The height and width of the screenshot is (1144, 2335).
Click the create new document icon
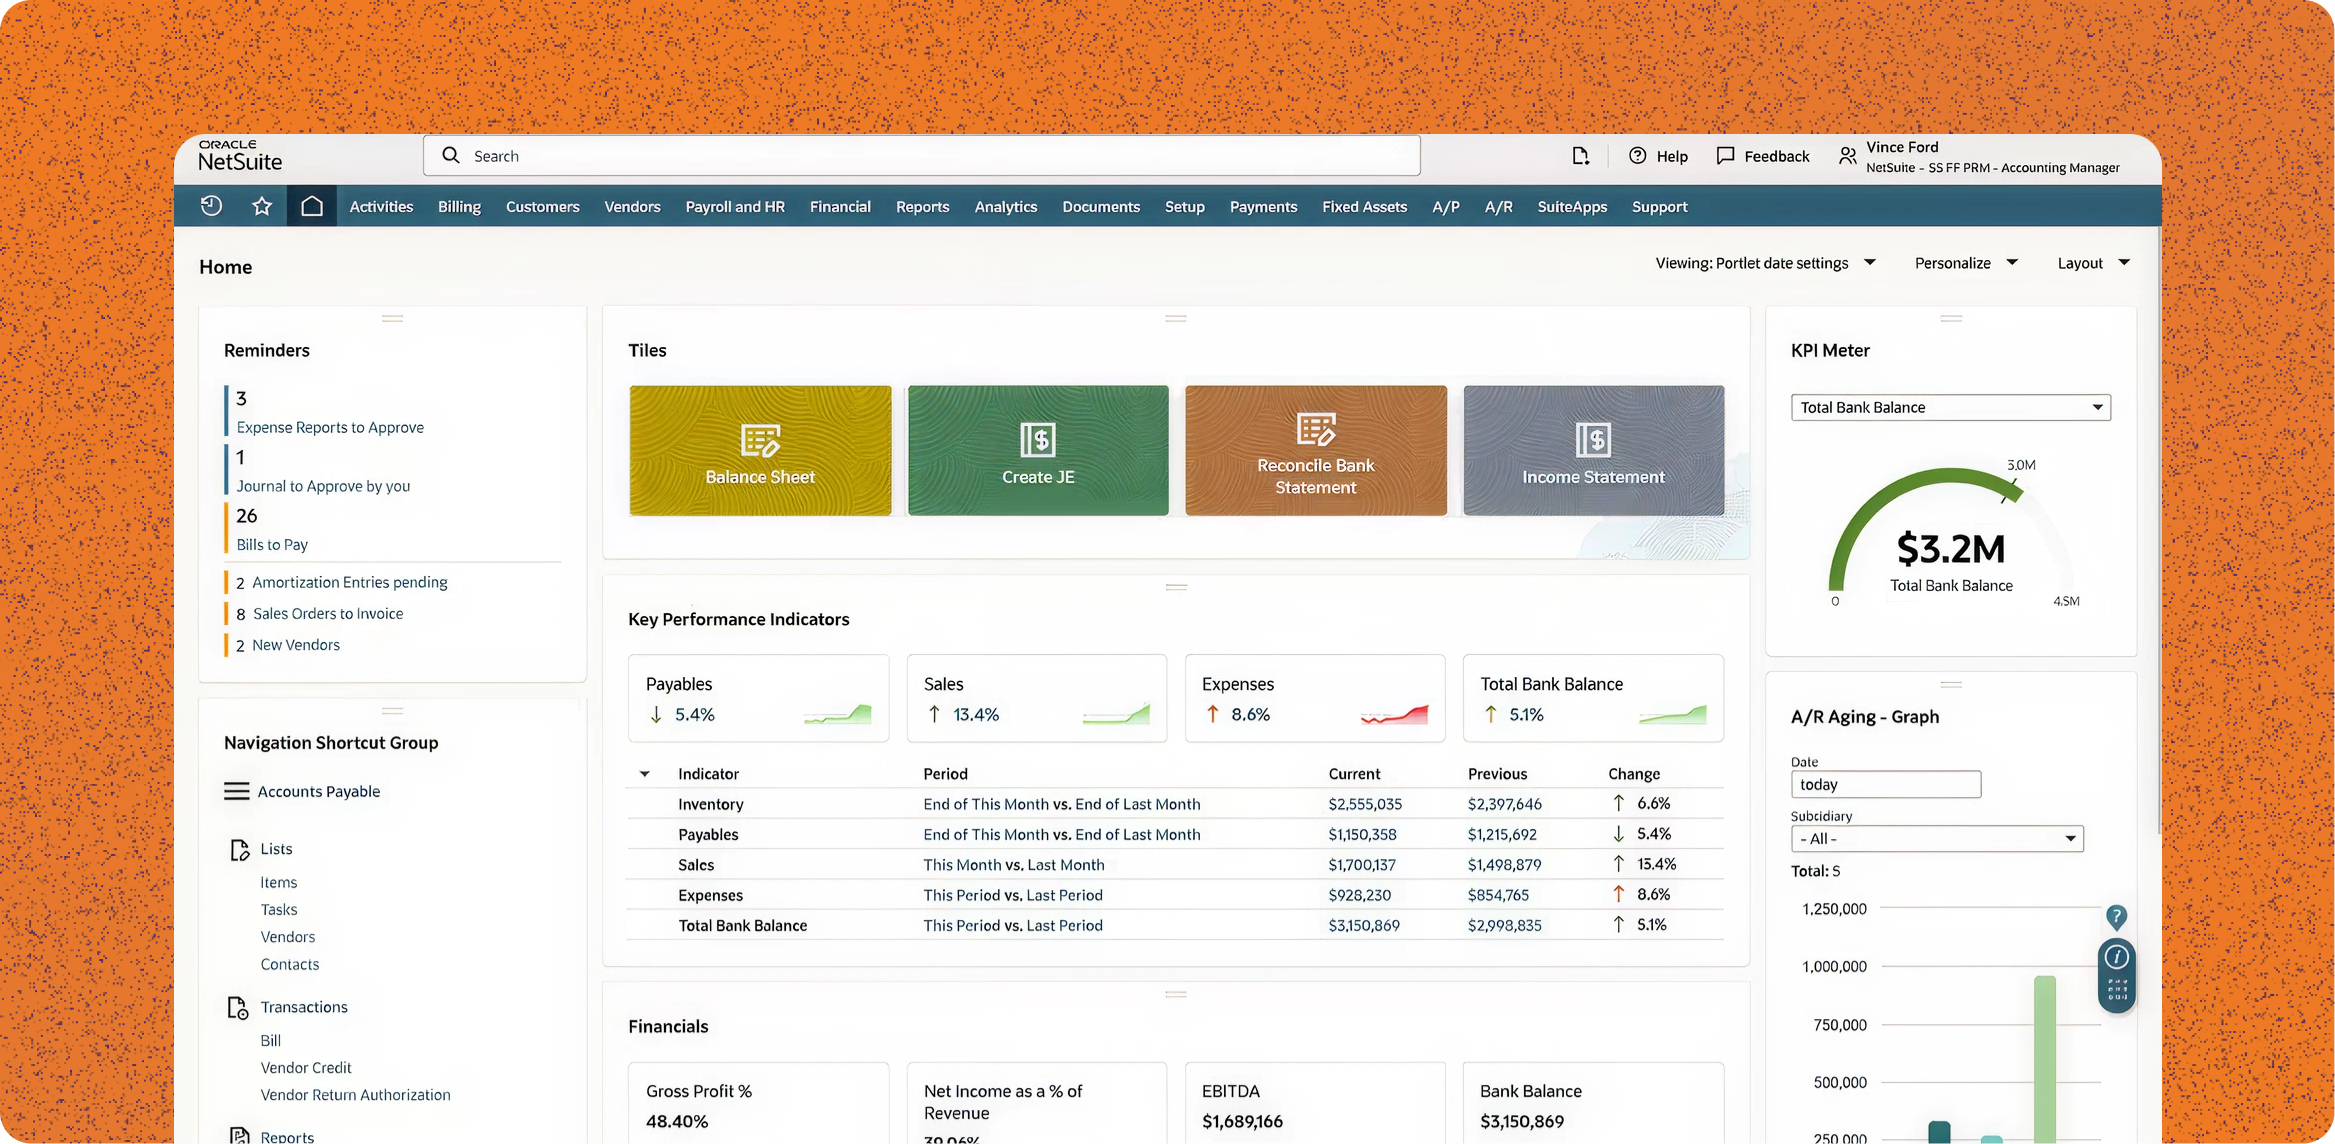[x=1580, y=156]
